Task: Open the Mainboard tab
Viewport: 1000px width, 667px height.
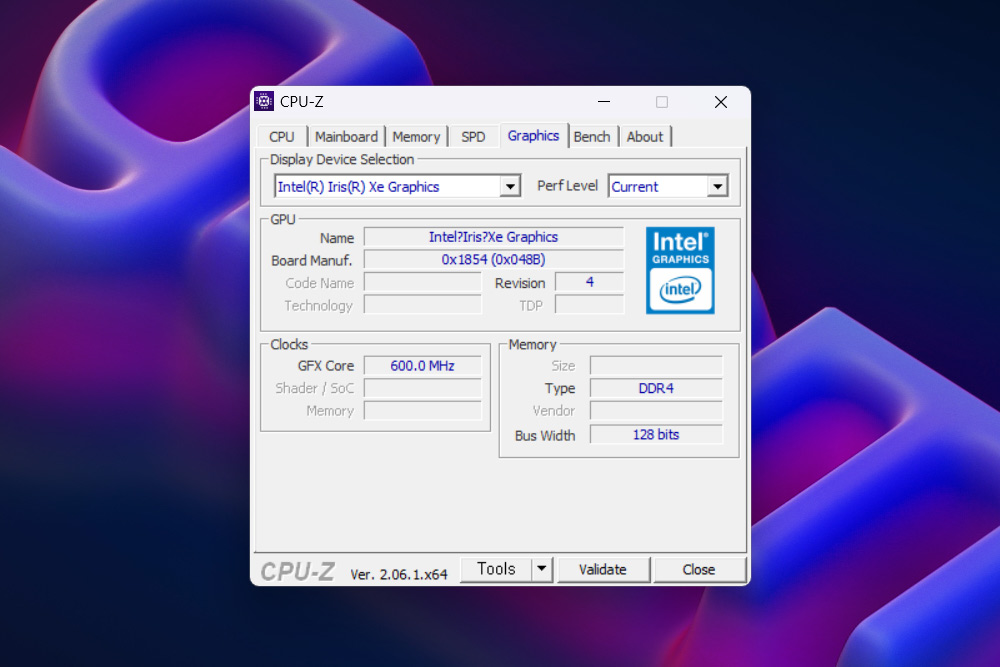Action: pos(346,136)
